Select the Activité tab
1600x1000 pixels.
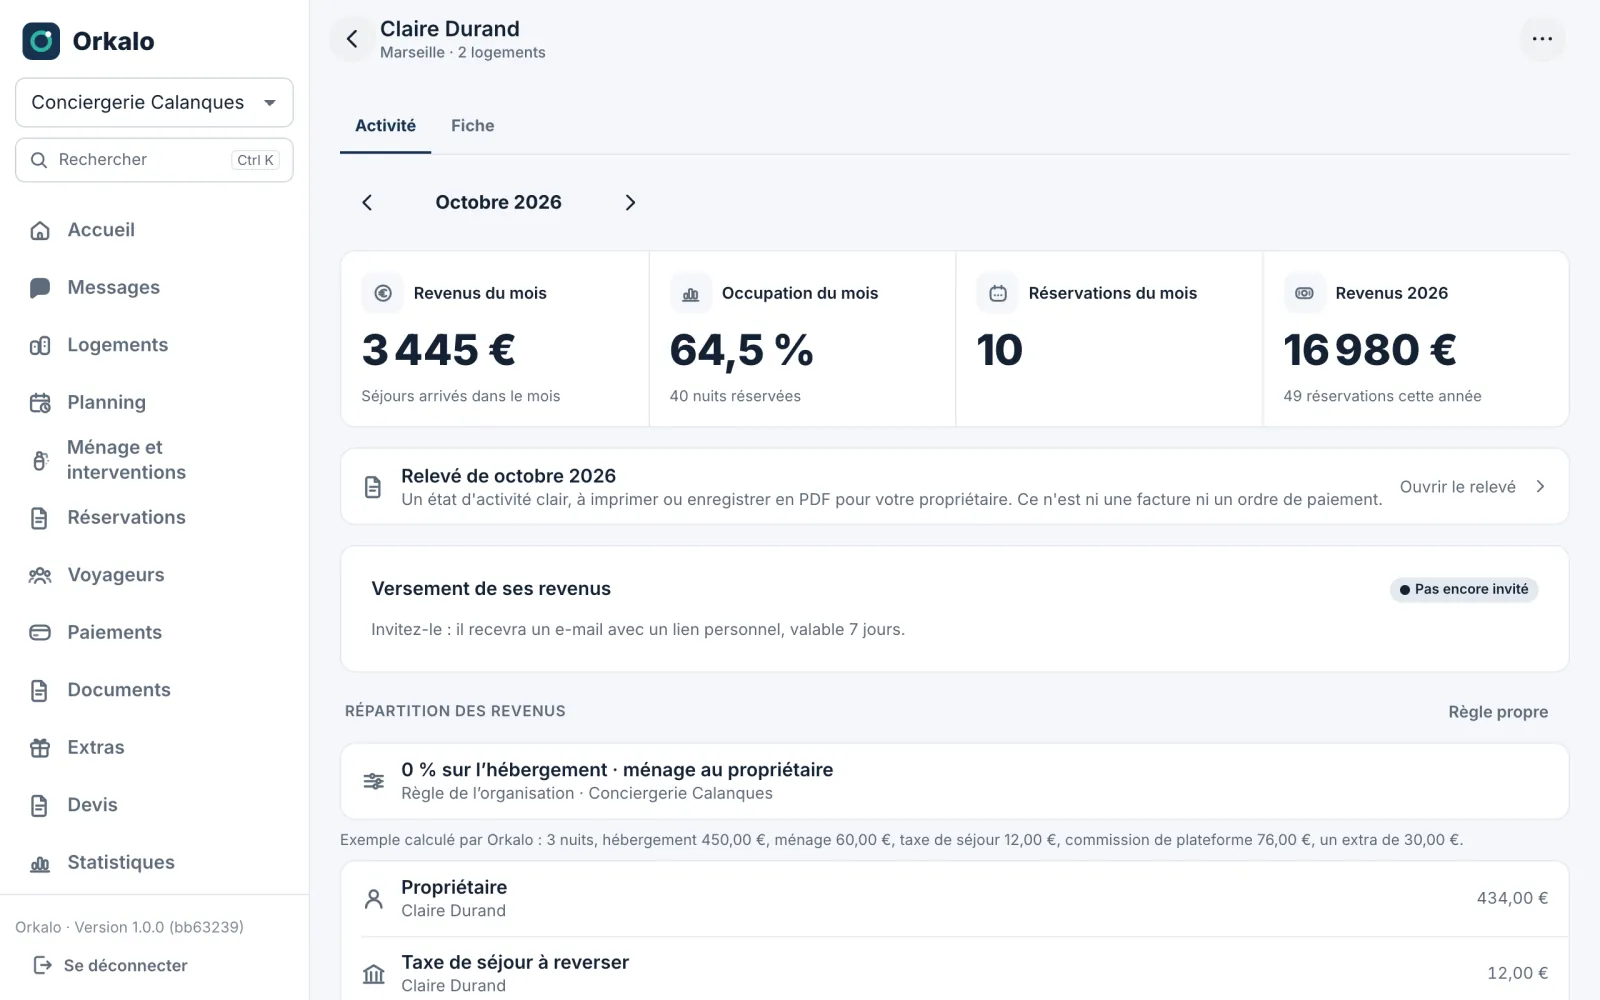coord(385,126)
